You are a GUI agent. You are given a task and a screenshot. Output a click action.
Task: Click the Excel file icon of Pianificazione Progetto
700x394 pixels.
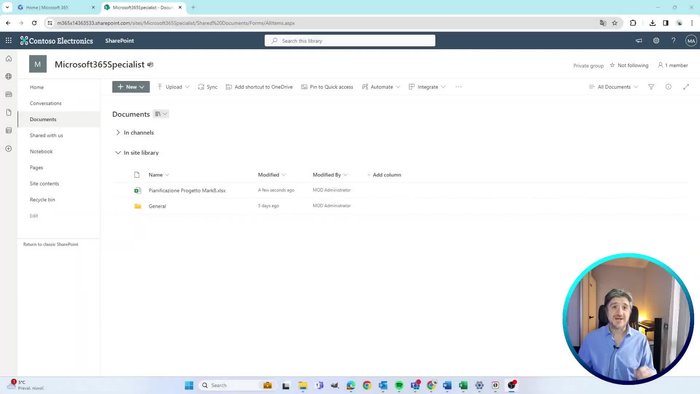(138, 190)
